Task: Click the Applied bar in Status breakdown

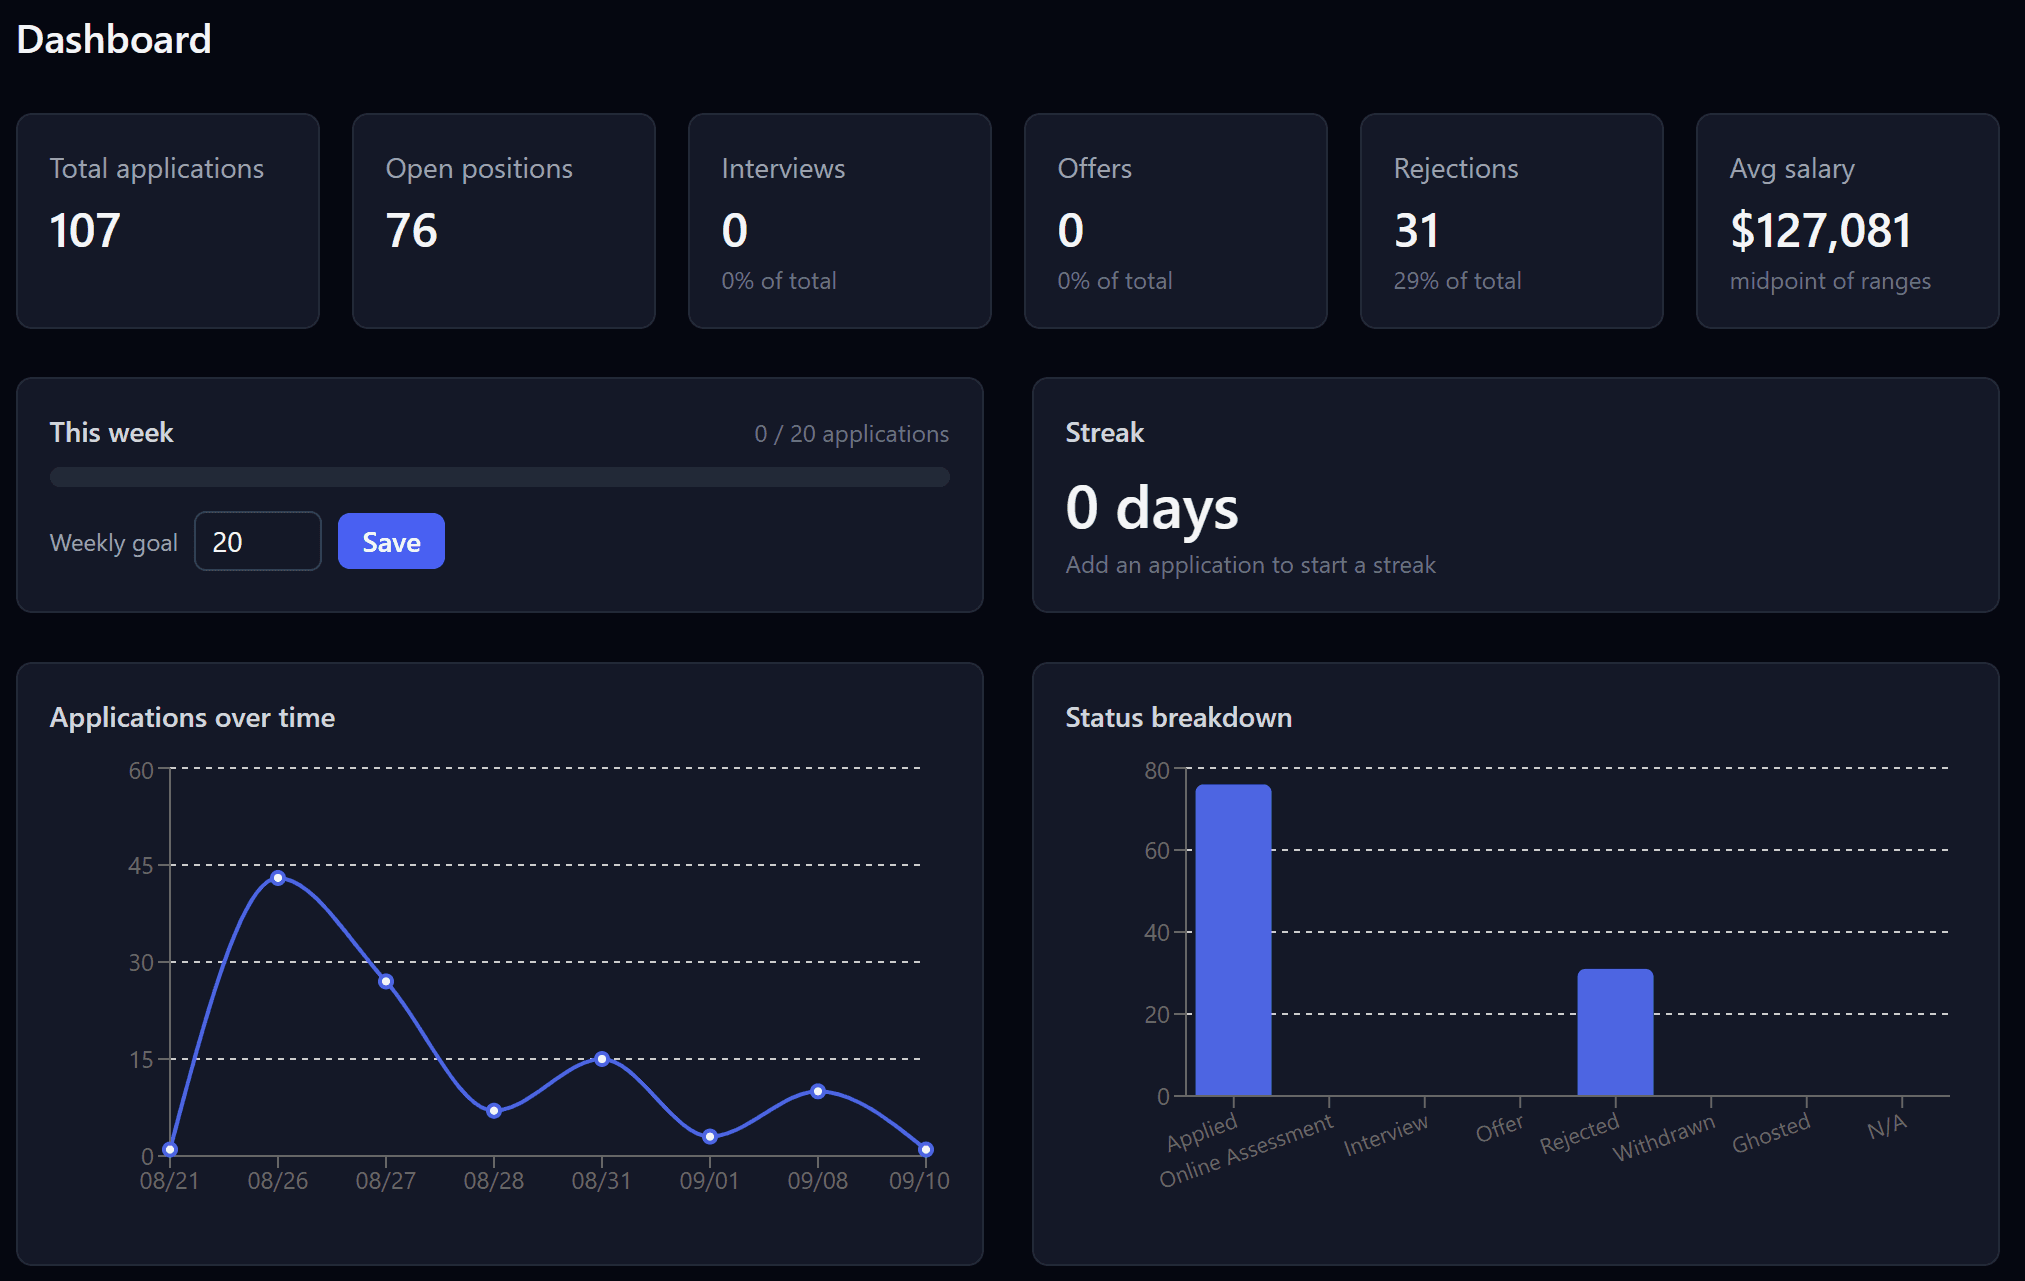Action: coord(1233,940)
